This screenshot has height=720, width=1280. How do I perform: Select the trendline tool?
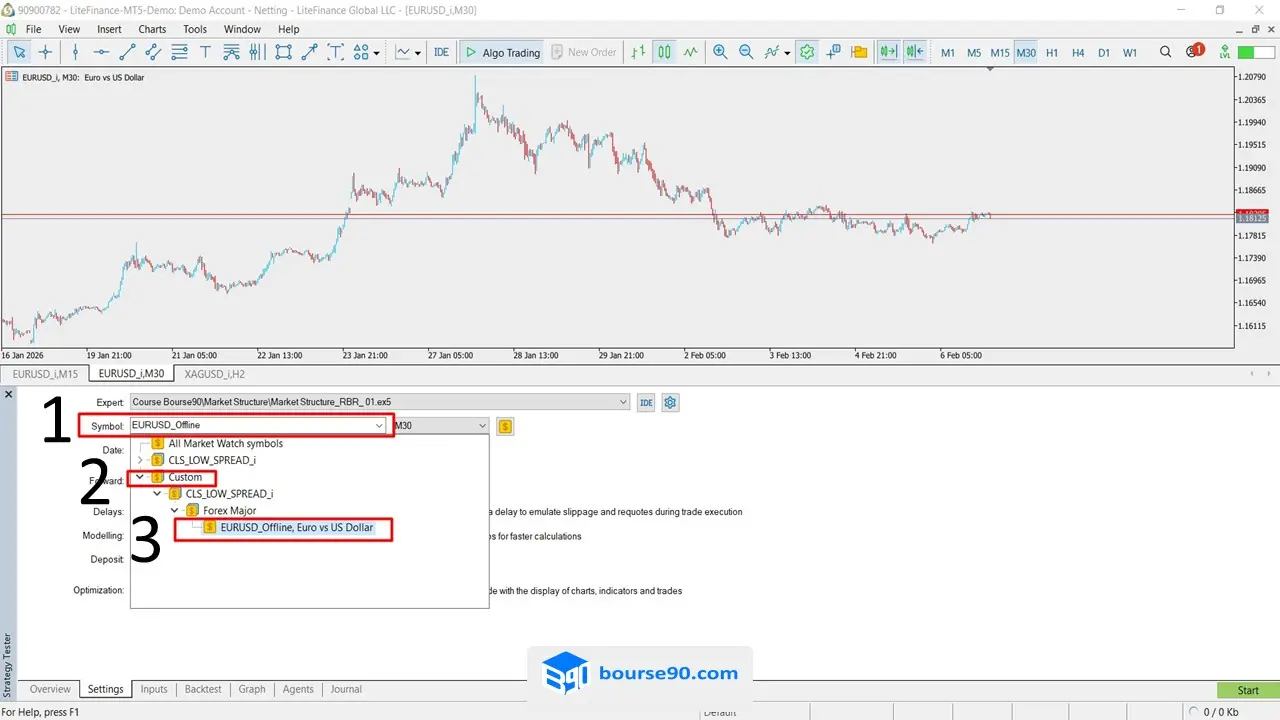[127, 52]
